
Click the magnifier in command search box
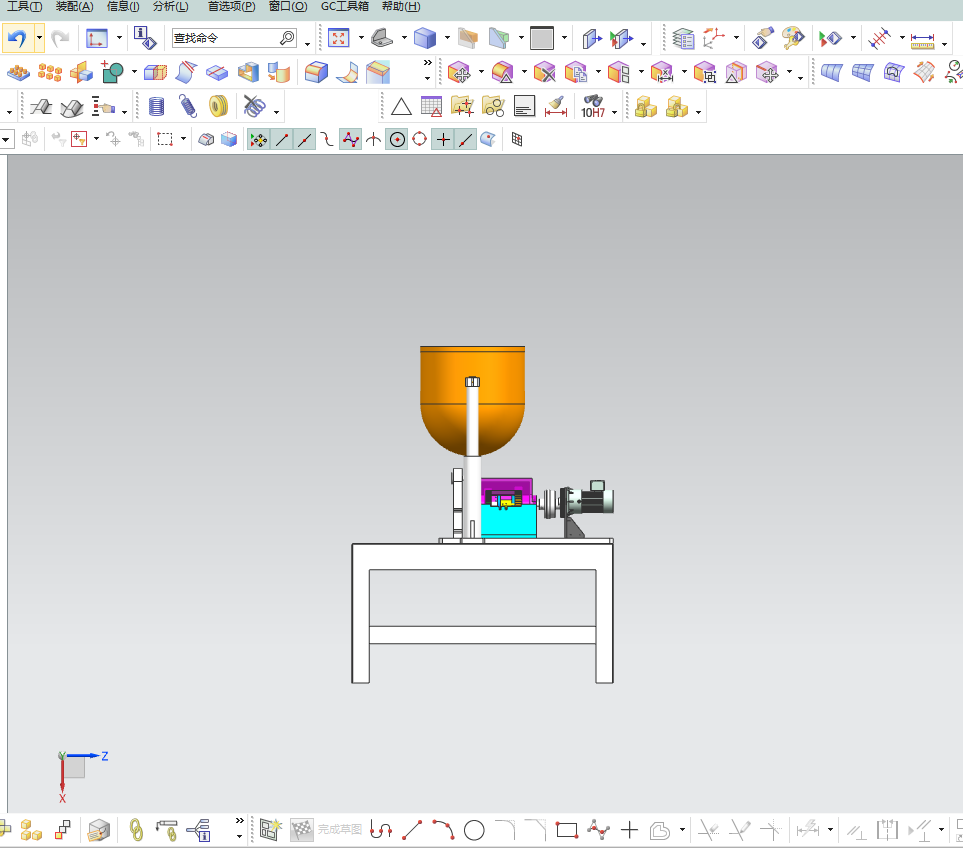tap(287, 38)
